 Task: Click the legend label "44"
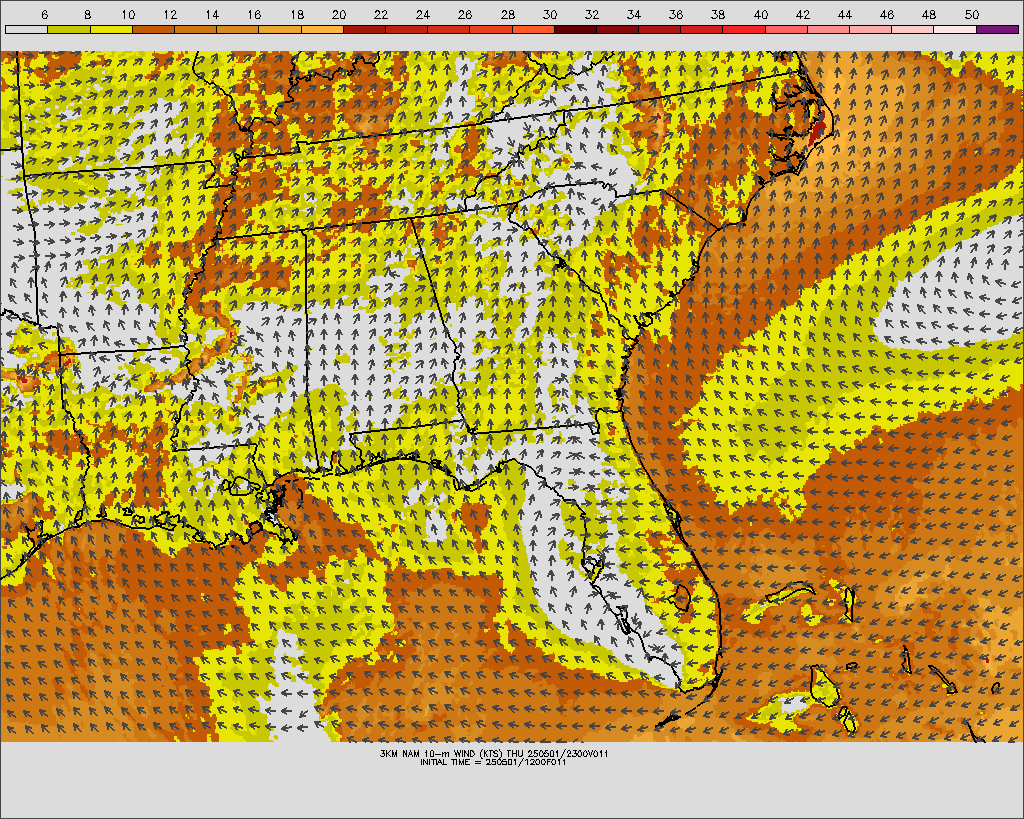click(845, 14)
